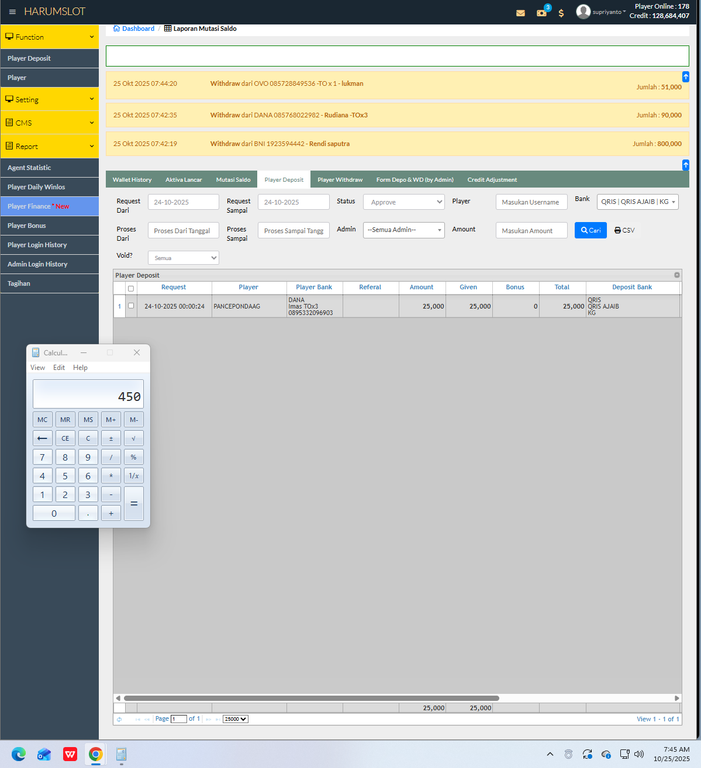
Task: Open the Form Depo & WD (by Admin) tab
Action: 415,180
